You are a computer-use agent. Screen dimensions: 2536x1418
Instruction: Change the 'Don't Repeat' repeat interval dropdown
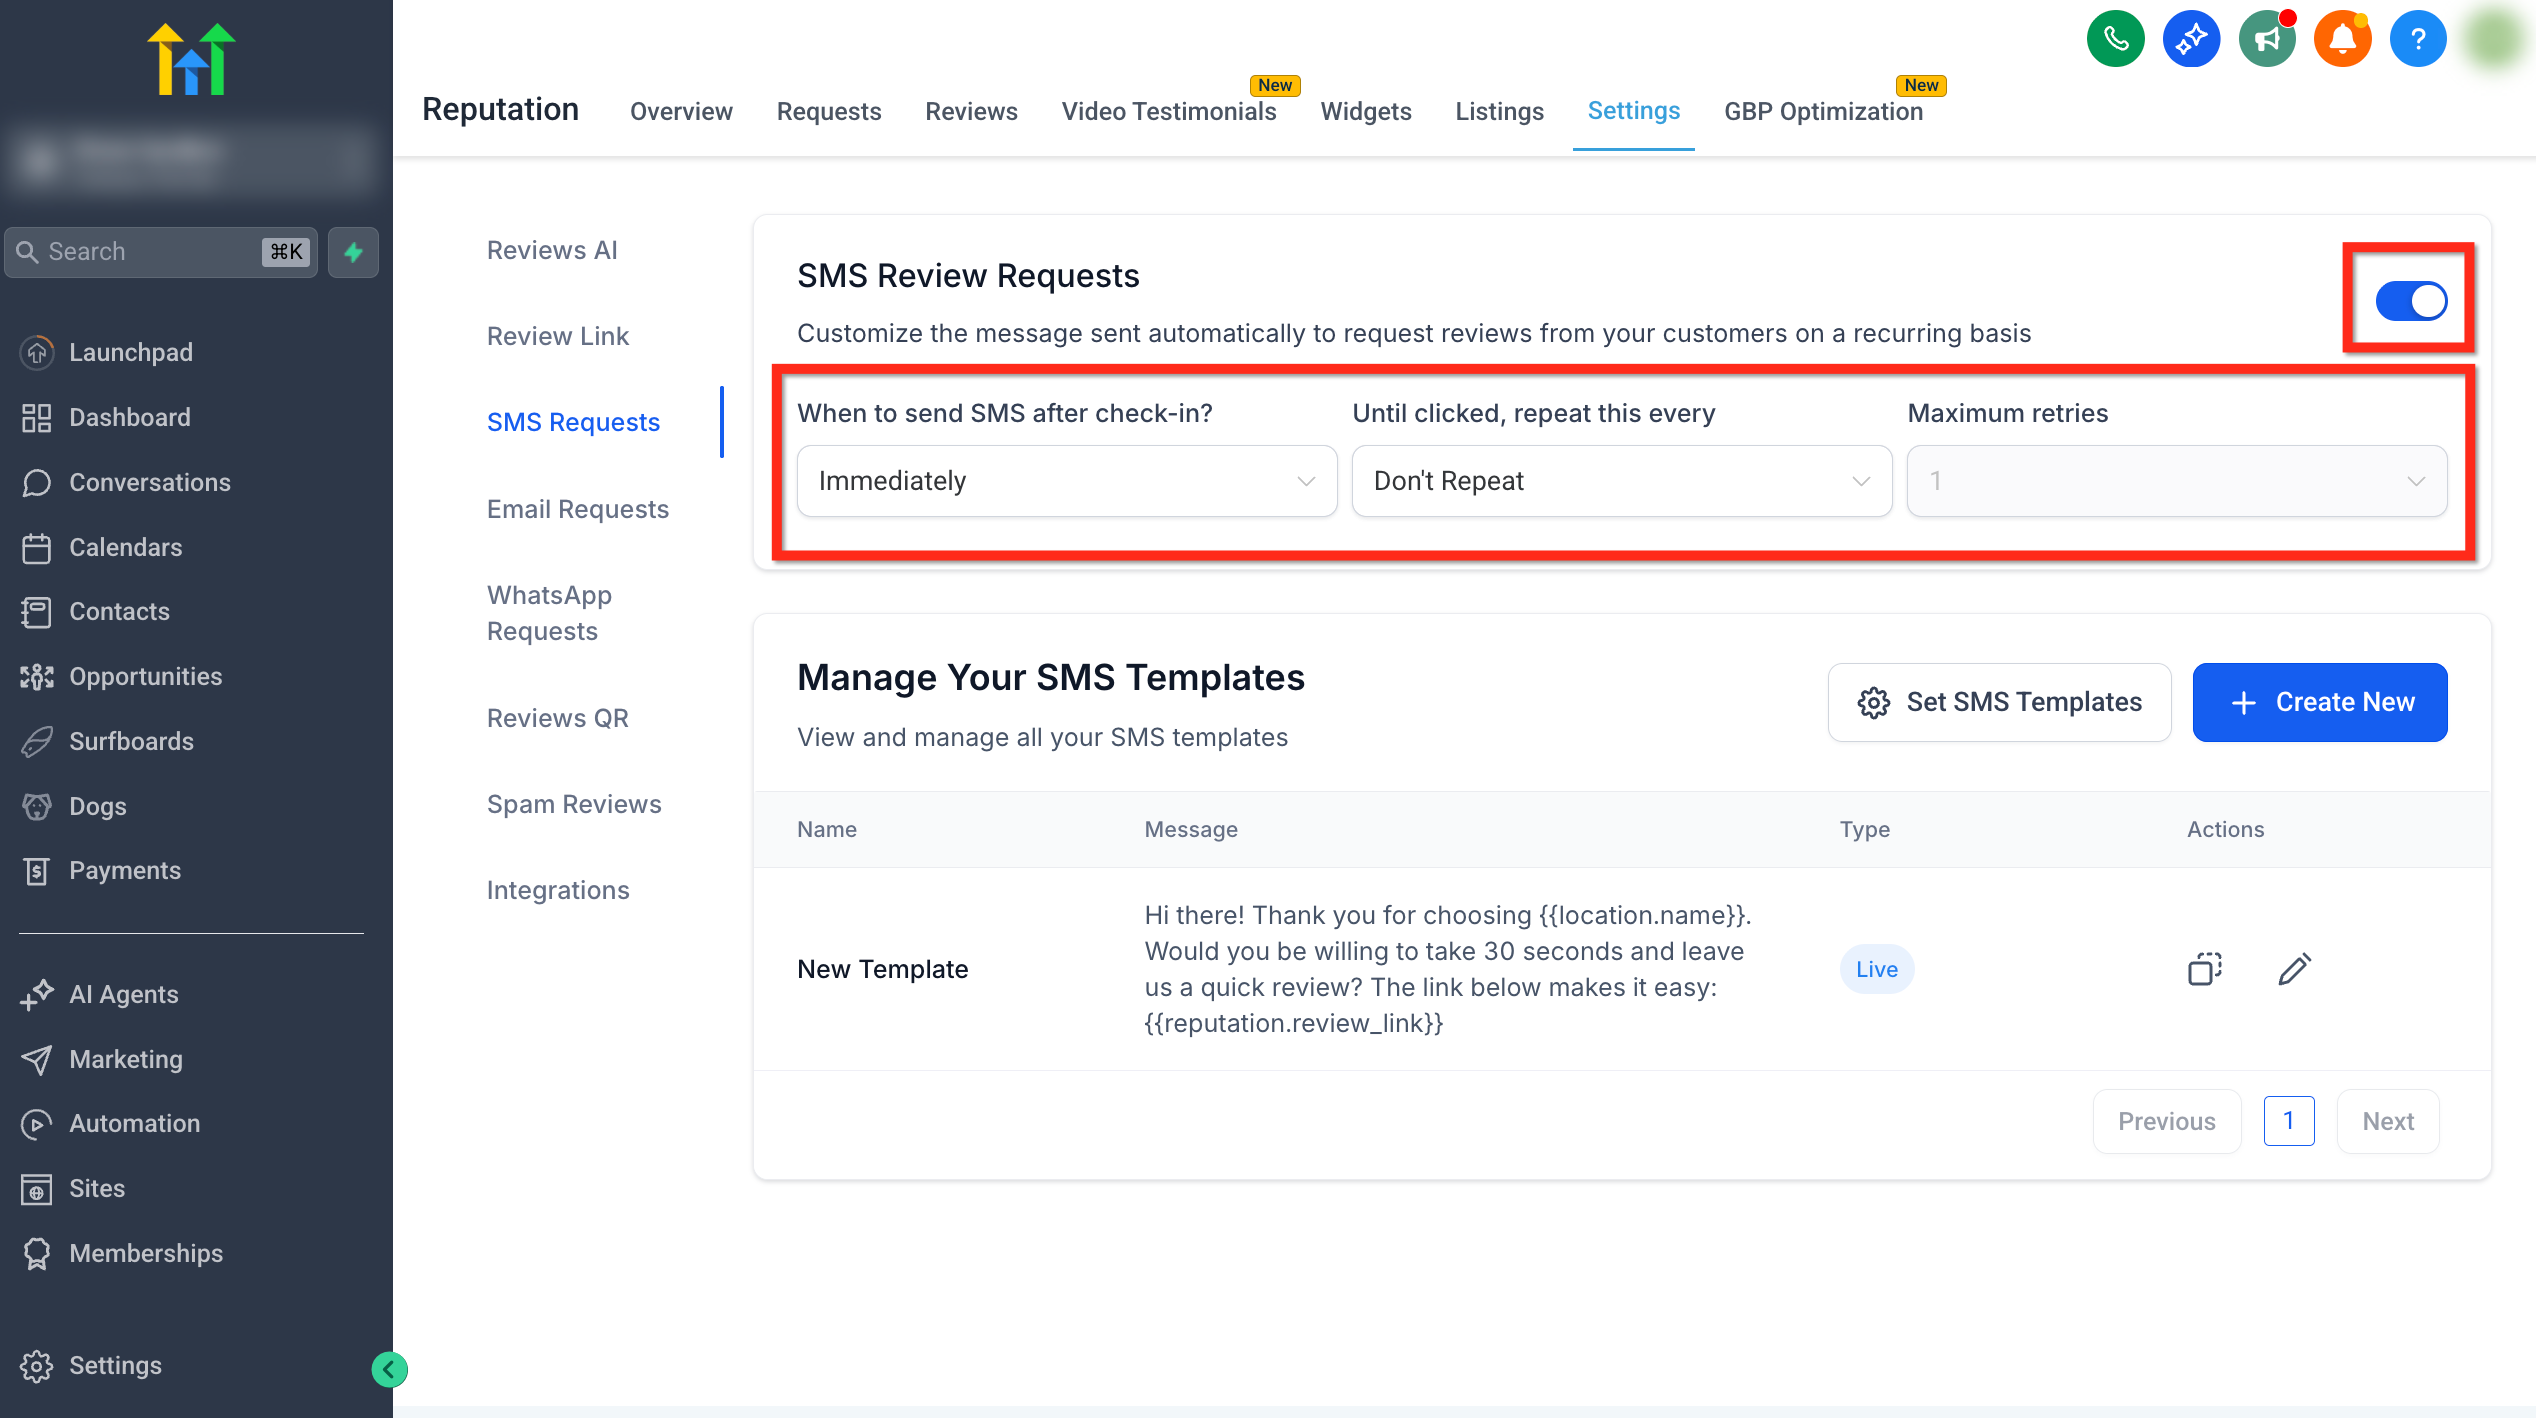pos(1621,481)
